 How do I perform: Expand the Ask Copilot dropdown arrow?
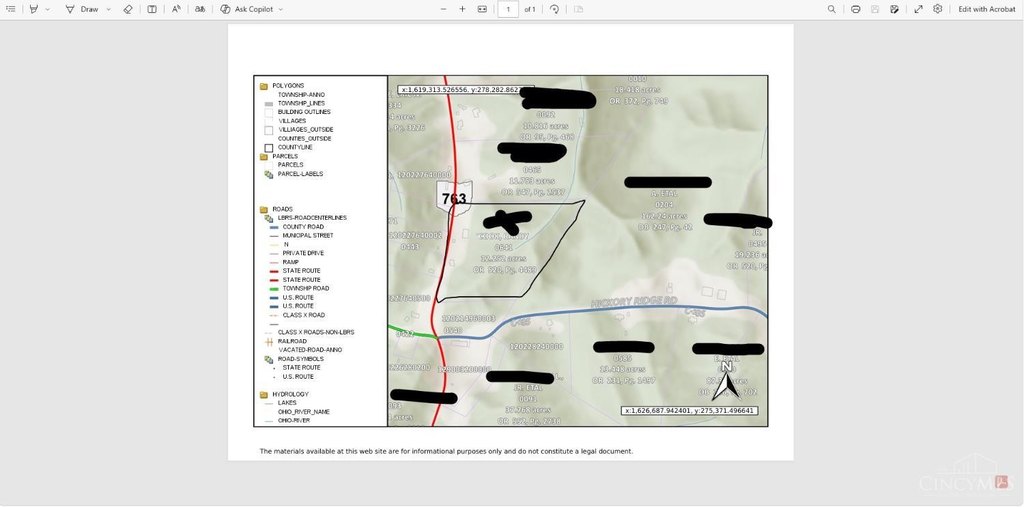coord(281,9)
